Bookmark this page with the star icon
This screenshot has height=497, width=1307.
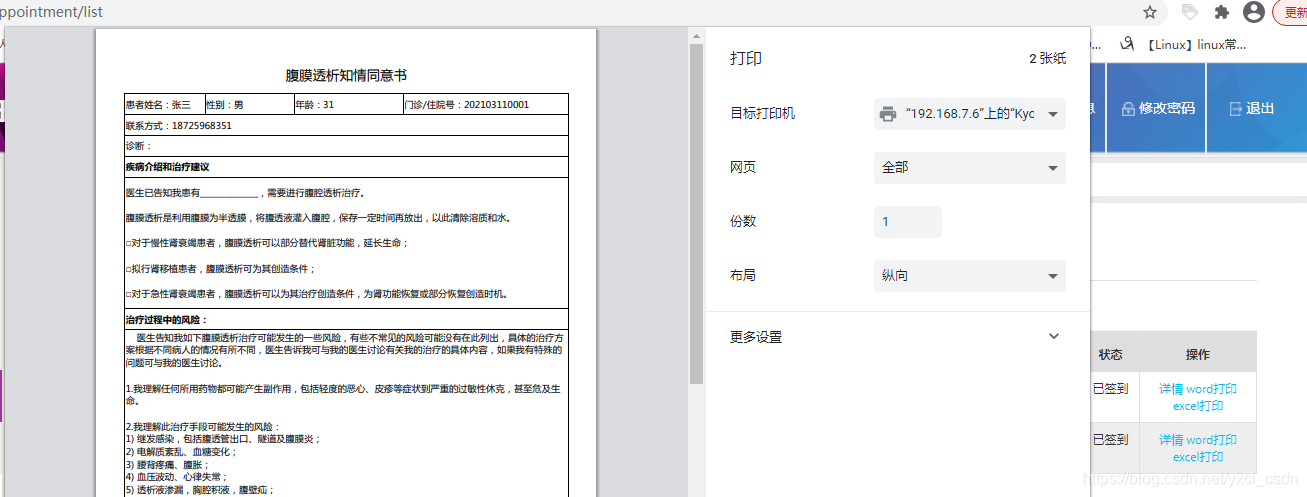click(x=1150, y=12)
